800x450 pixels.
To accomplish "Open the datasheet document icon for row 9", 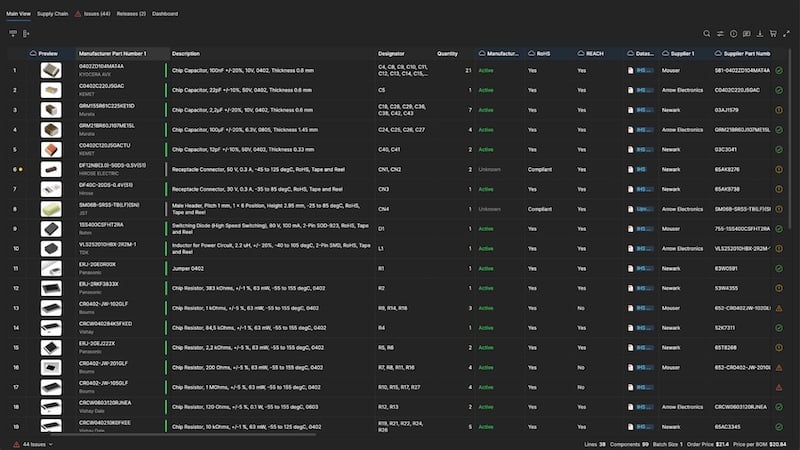I will pos(630,229).
